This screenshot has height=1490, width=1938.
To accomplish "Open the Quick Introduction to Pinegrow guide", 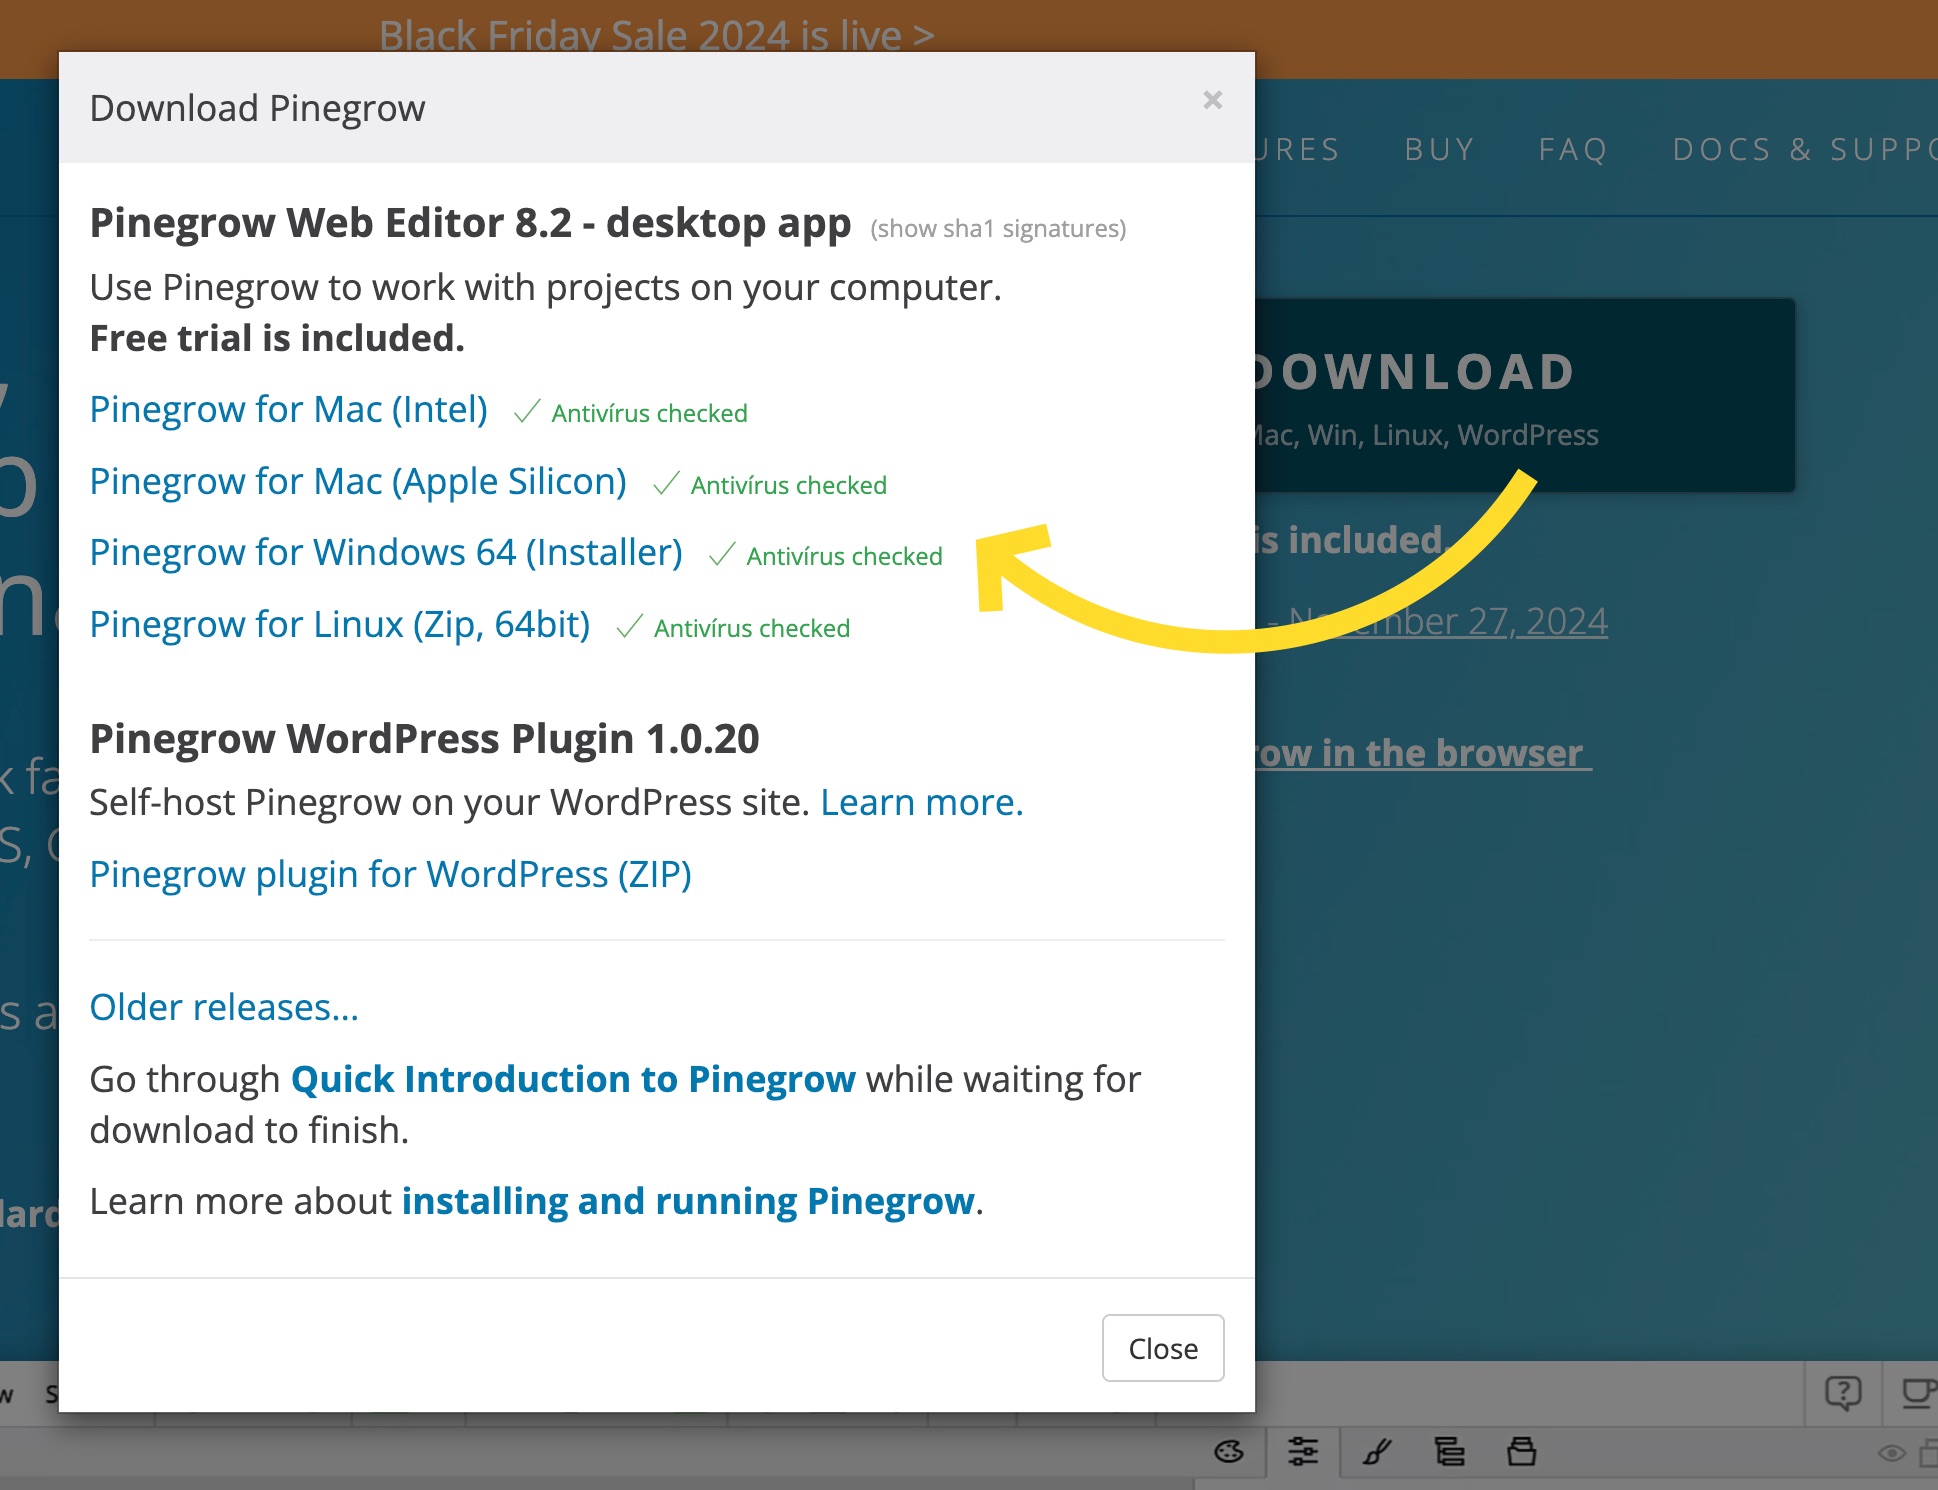I will [x=572, y=1079].
